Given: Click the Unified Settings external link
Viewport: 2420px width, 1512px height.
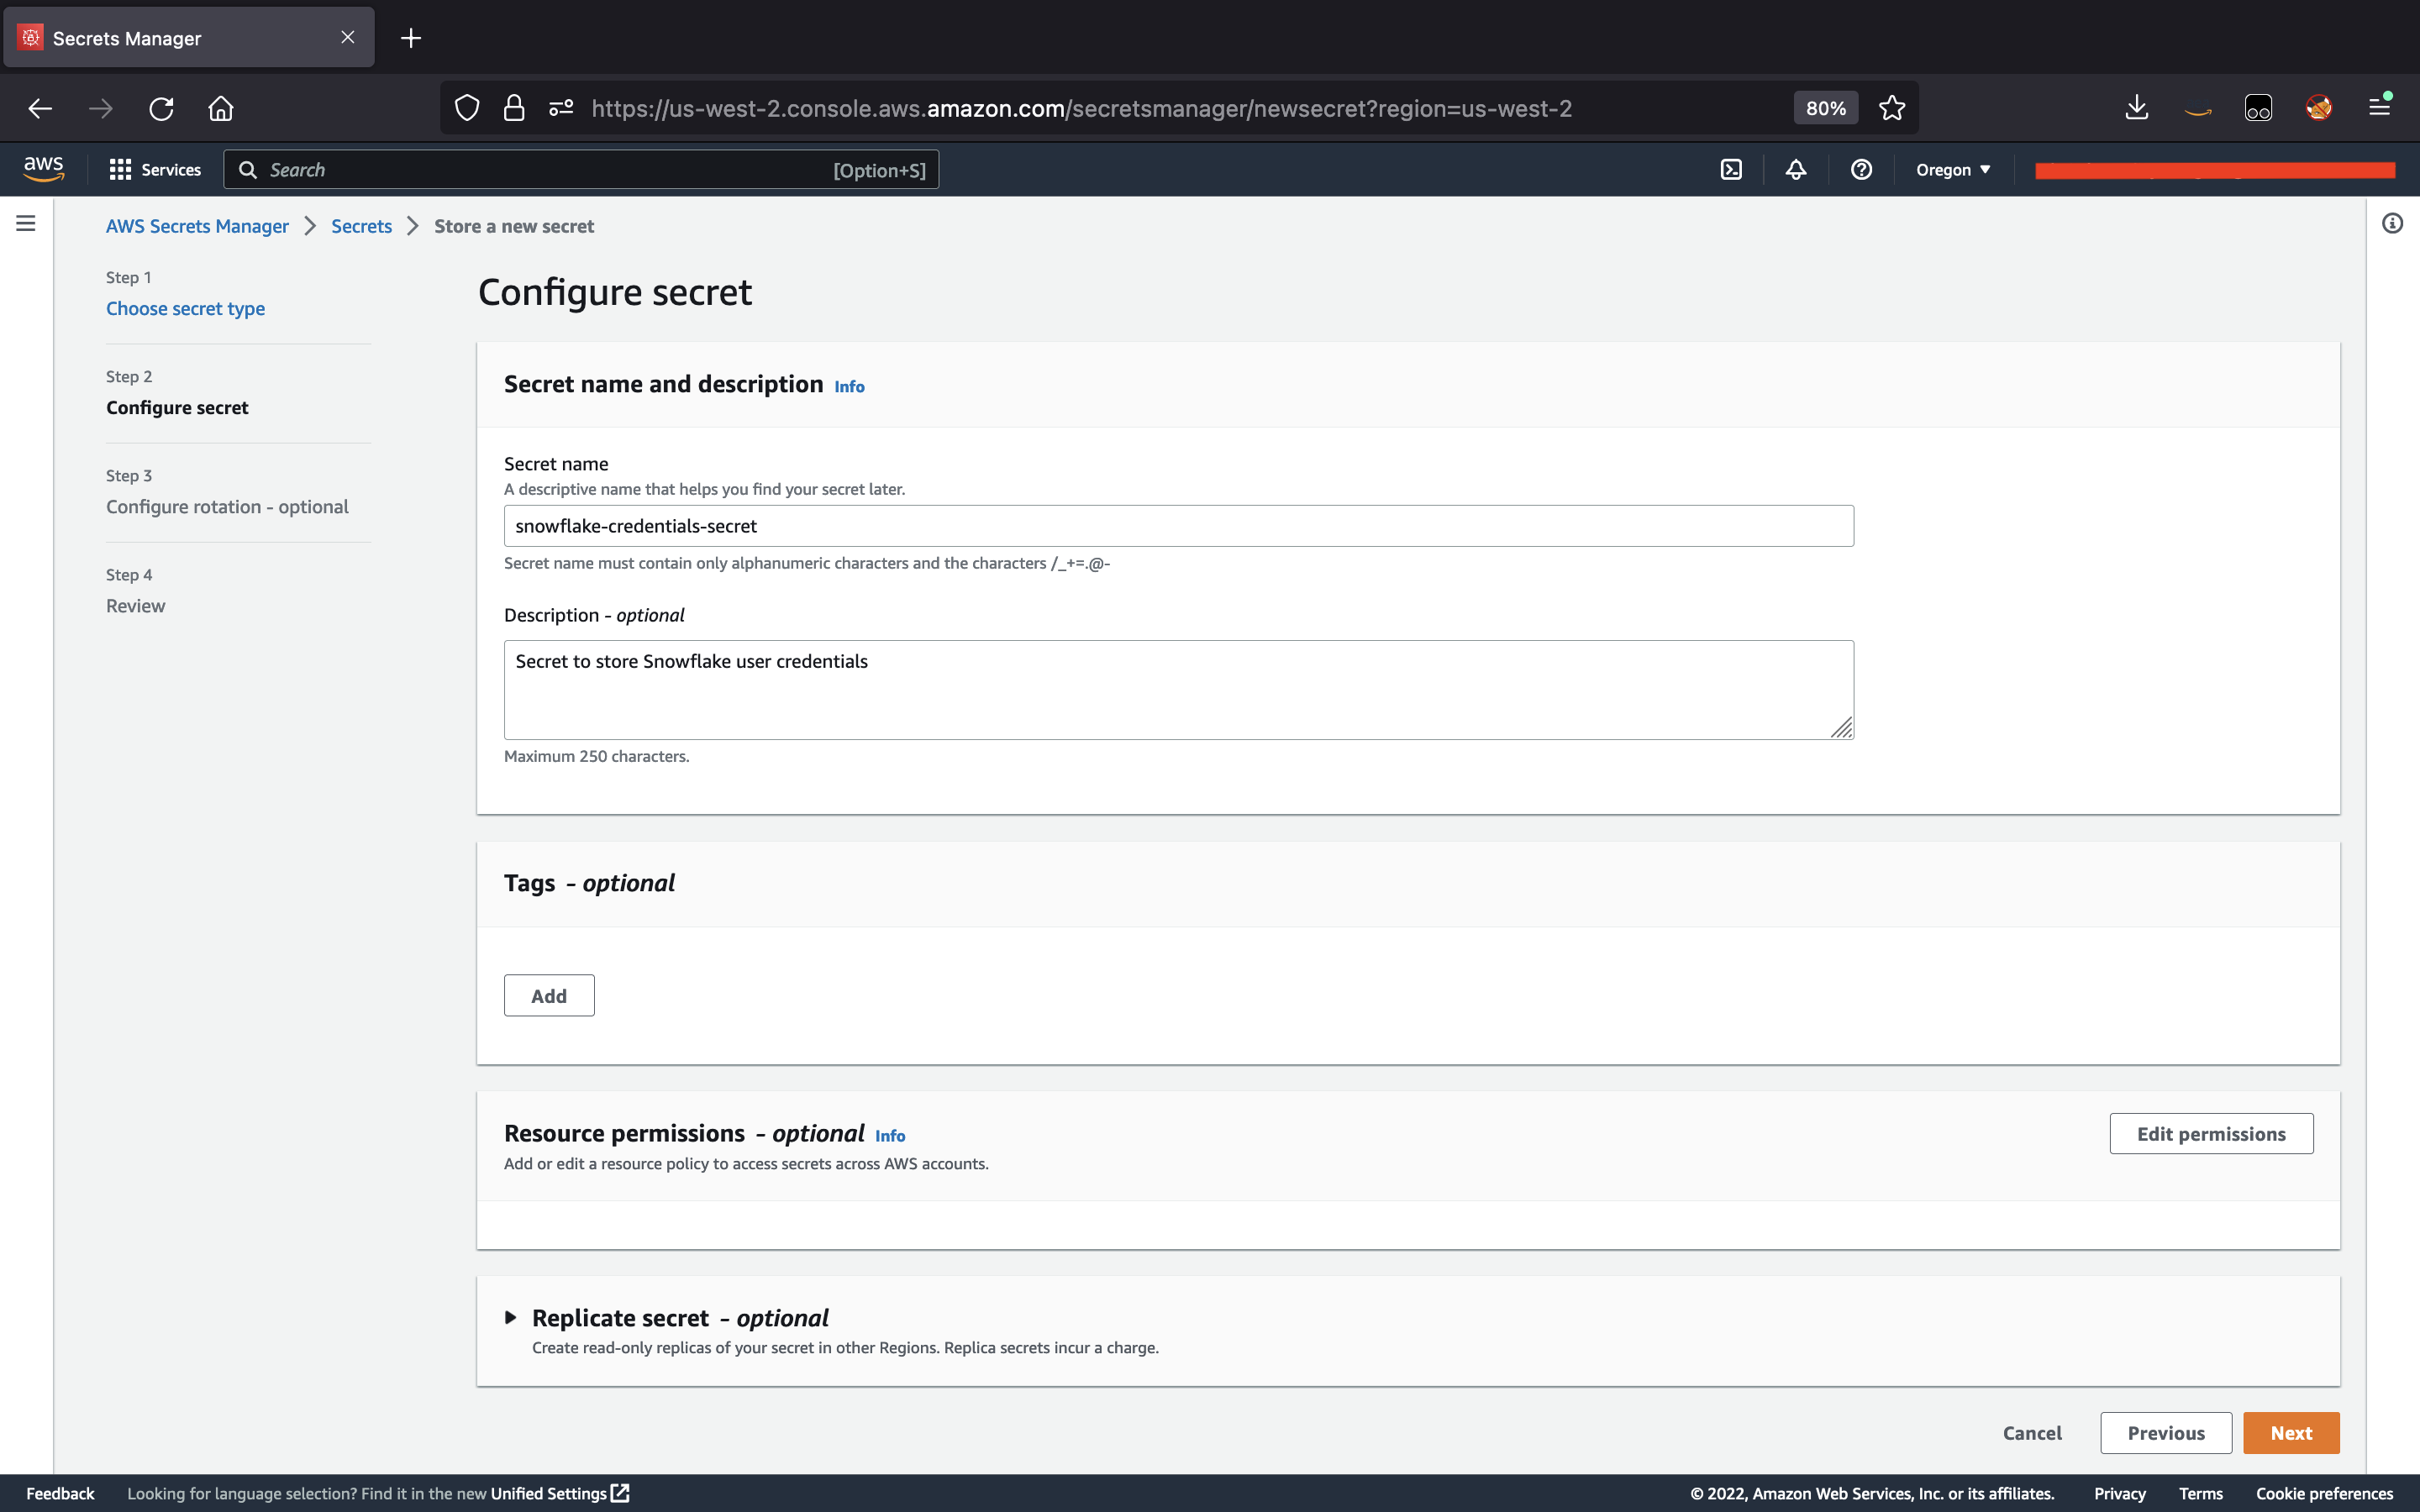Looking at the screenshot, I should click(559, 1493).
